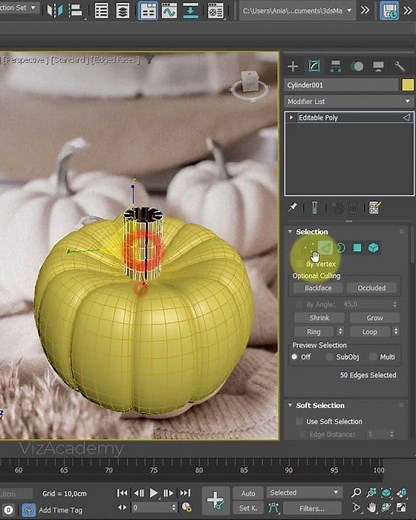Viewport: 416px width, 520px height.
Task: Expand the Editable Poly stack entry
Action: 291,118
